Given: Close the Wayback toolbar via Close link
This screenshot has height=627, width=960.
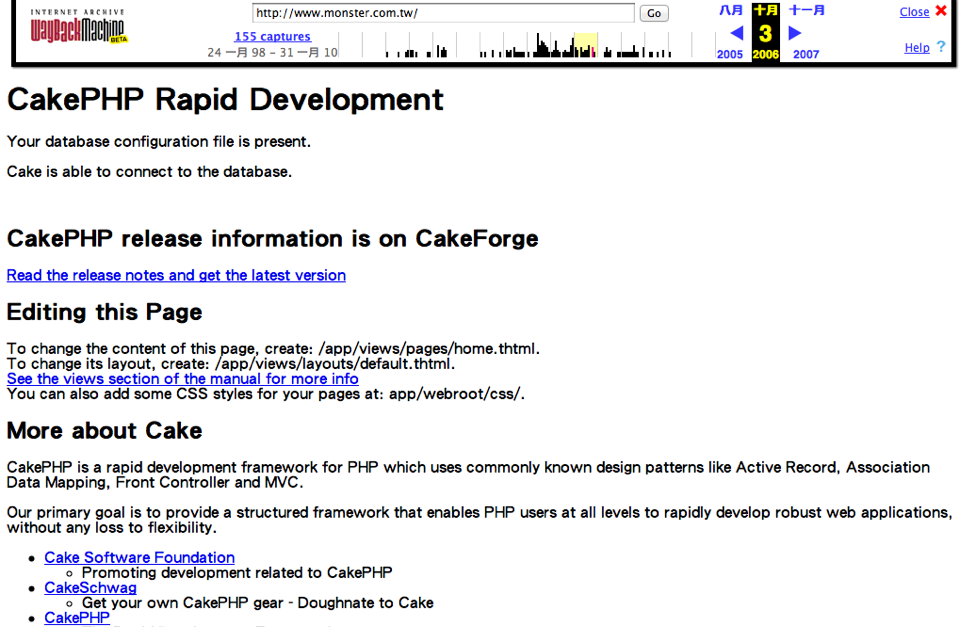Looking at the screenshot, I should click(x=914, y=12).
